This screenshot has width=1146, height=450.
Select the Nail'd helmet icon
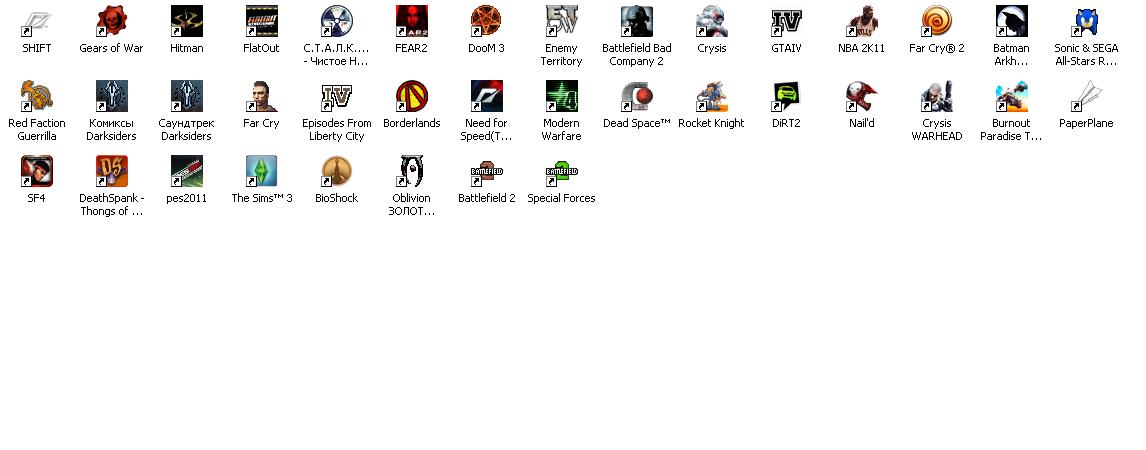[862, 96]
